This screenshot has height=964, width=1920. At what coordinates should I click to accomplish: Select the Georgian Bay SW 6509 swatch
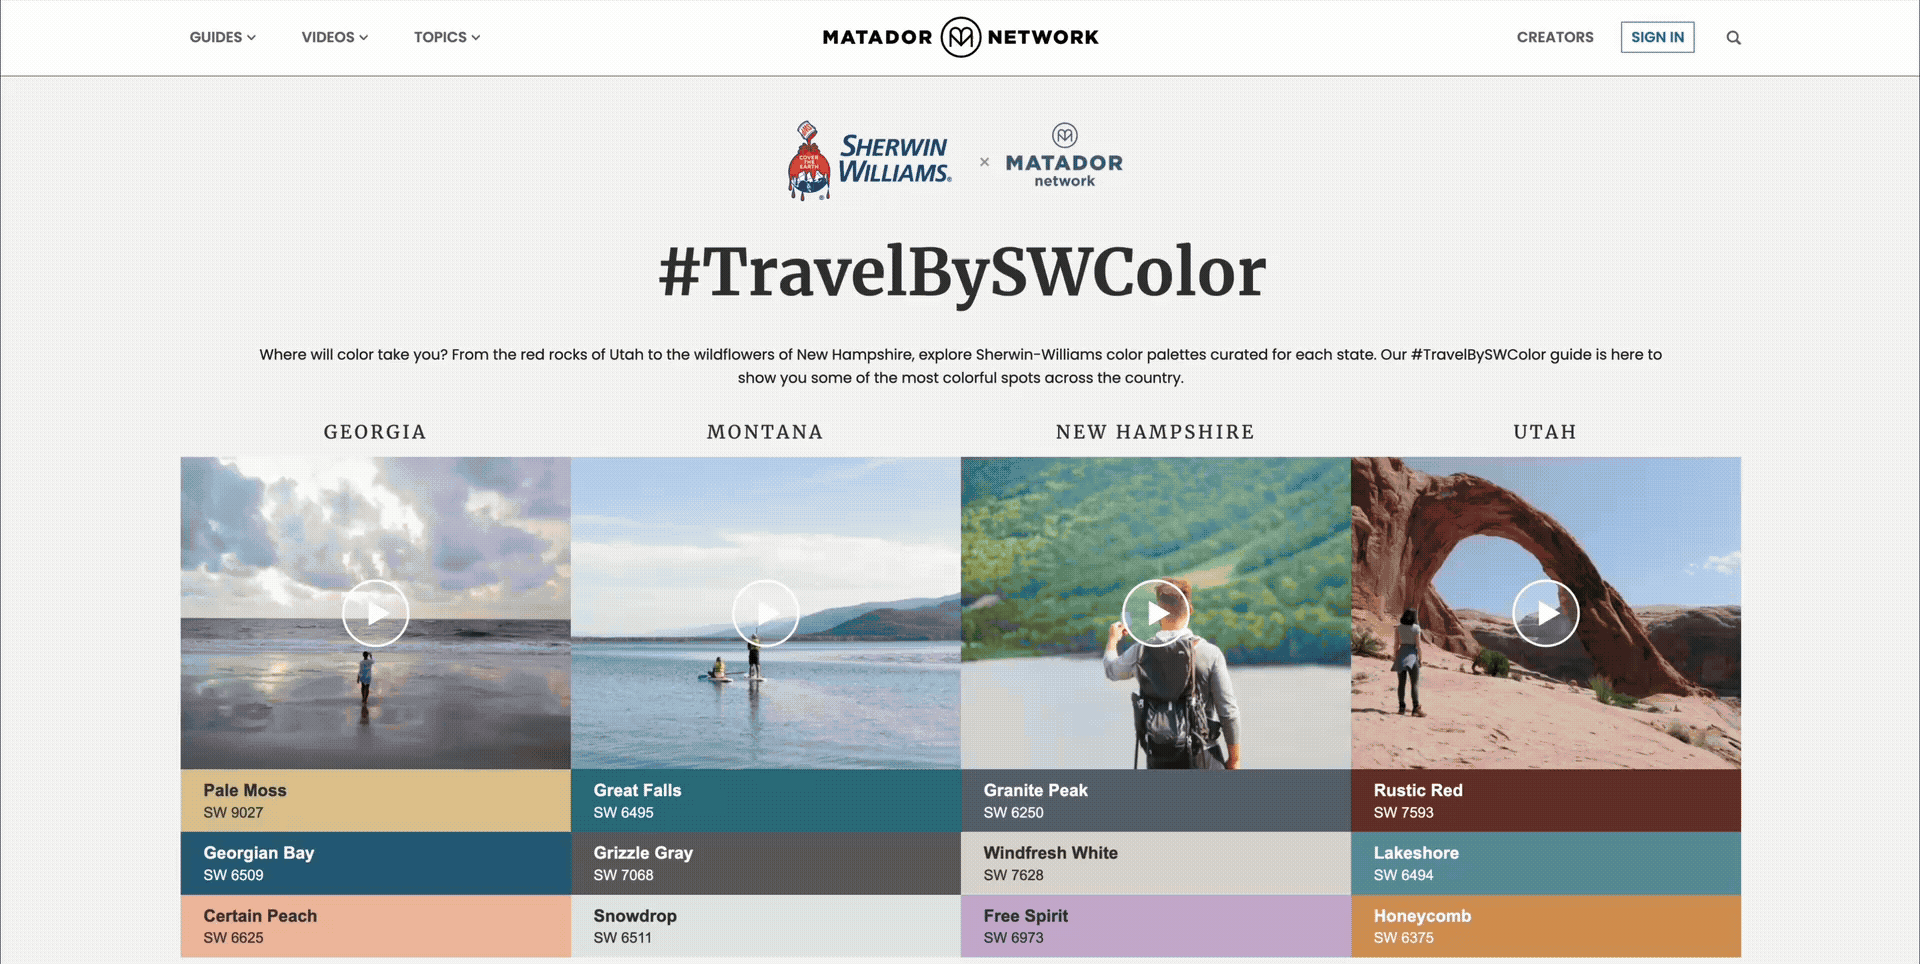point(375,863)
